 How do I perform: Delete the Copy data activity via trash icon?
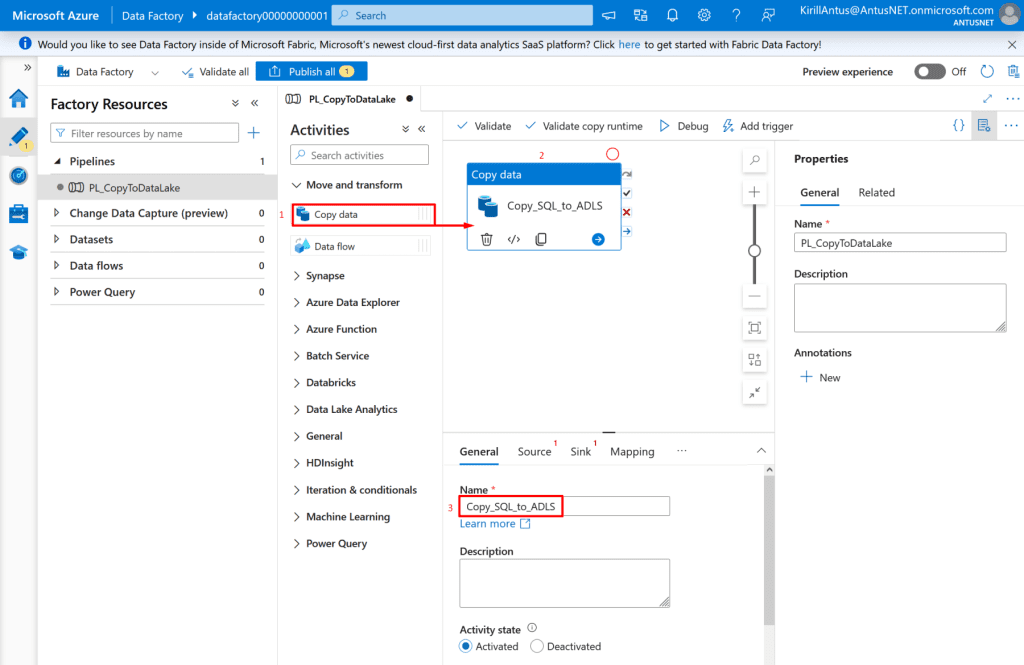coord(486,239)
